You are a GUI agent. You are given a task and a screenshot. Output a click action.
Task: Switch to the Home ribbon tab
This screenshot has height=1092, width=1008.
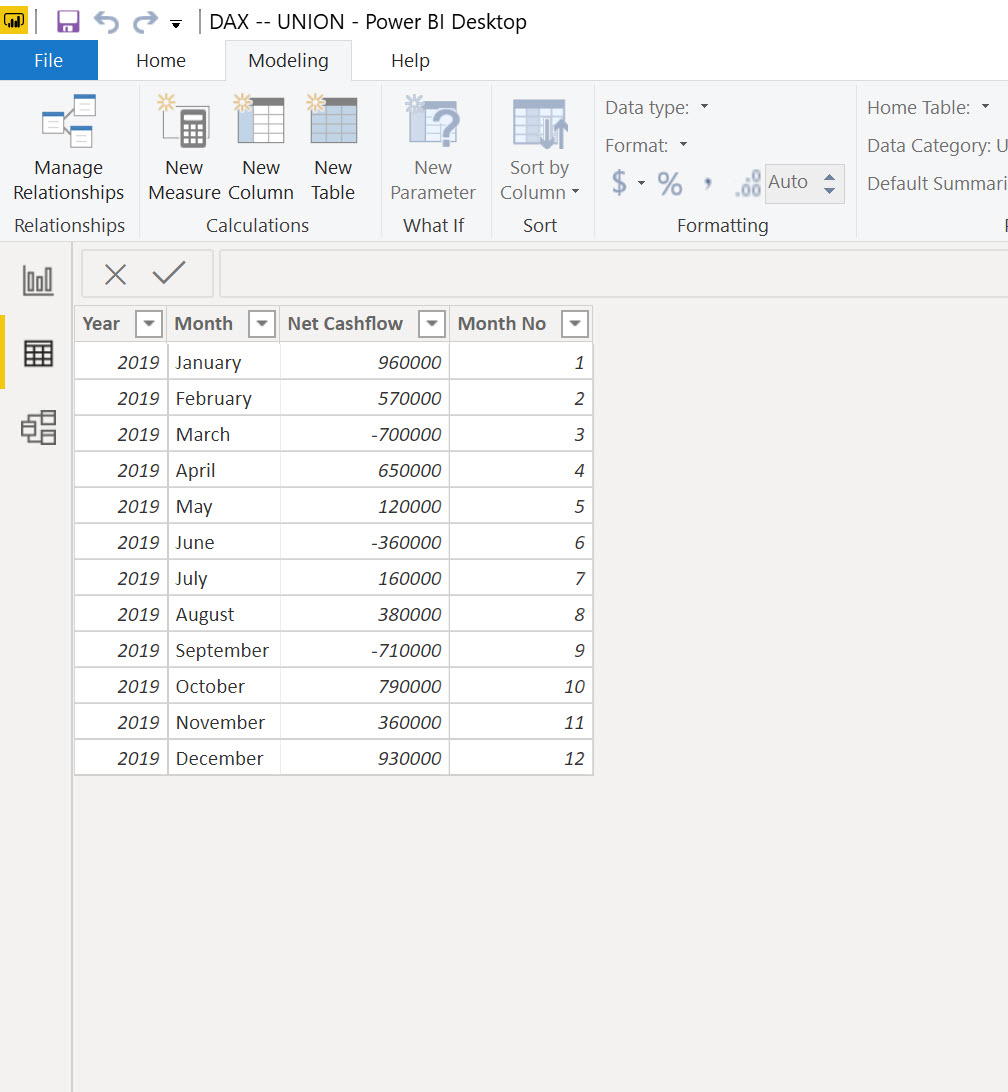(161, 60)
